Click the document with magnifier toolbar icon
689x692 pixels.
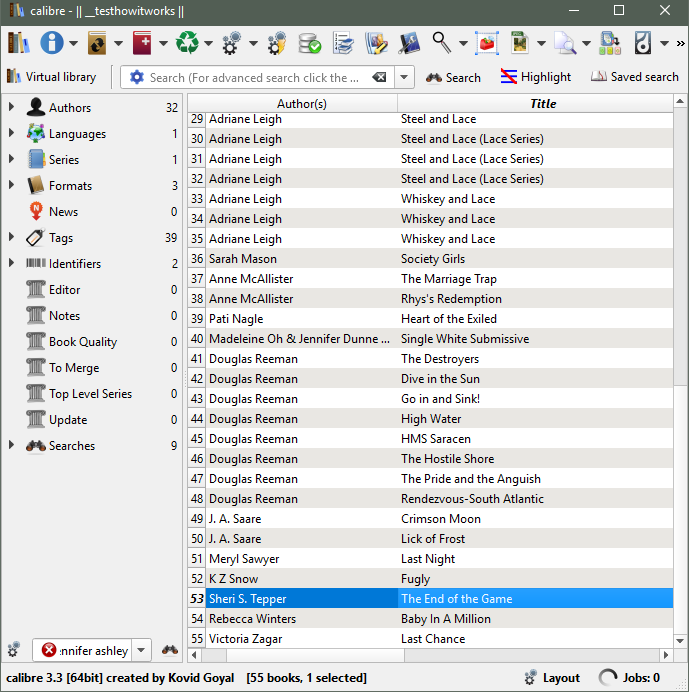tap(565, 43)
